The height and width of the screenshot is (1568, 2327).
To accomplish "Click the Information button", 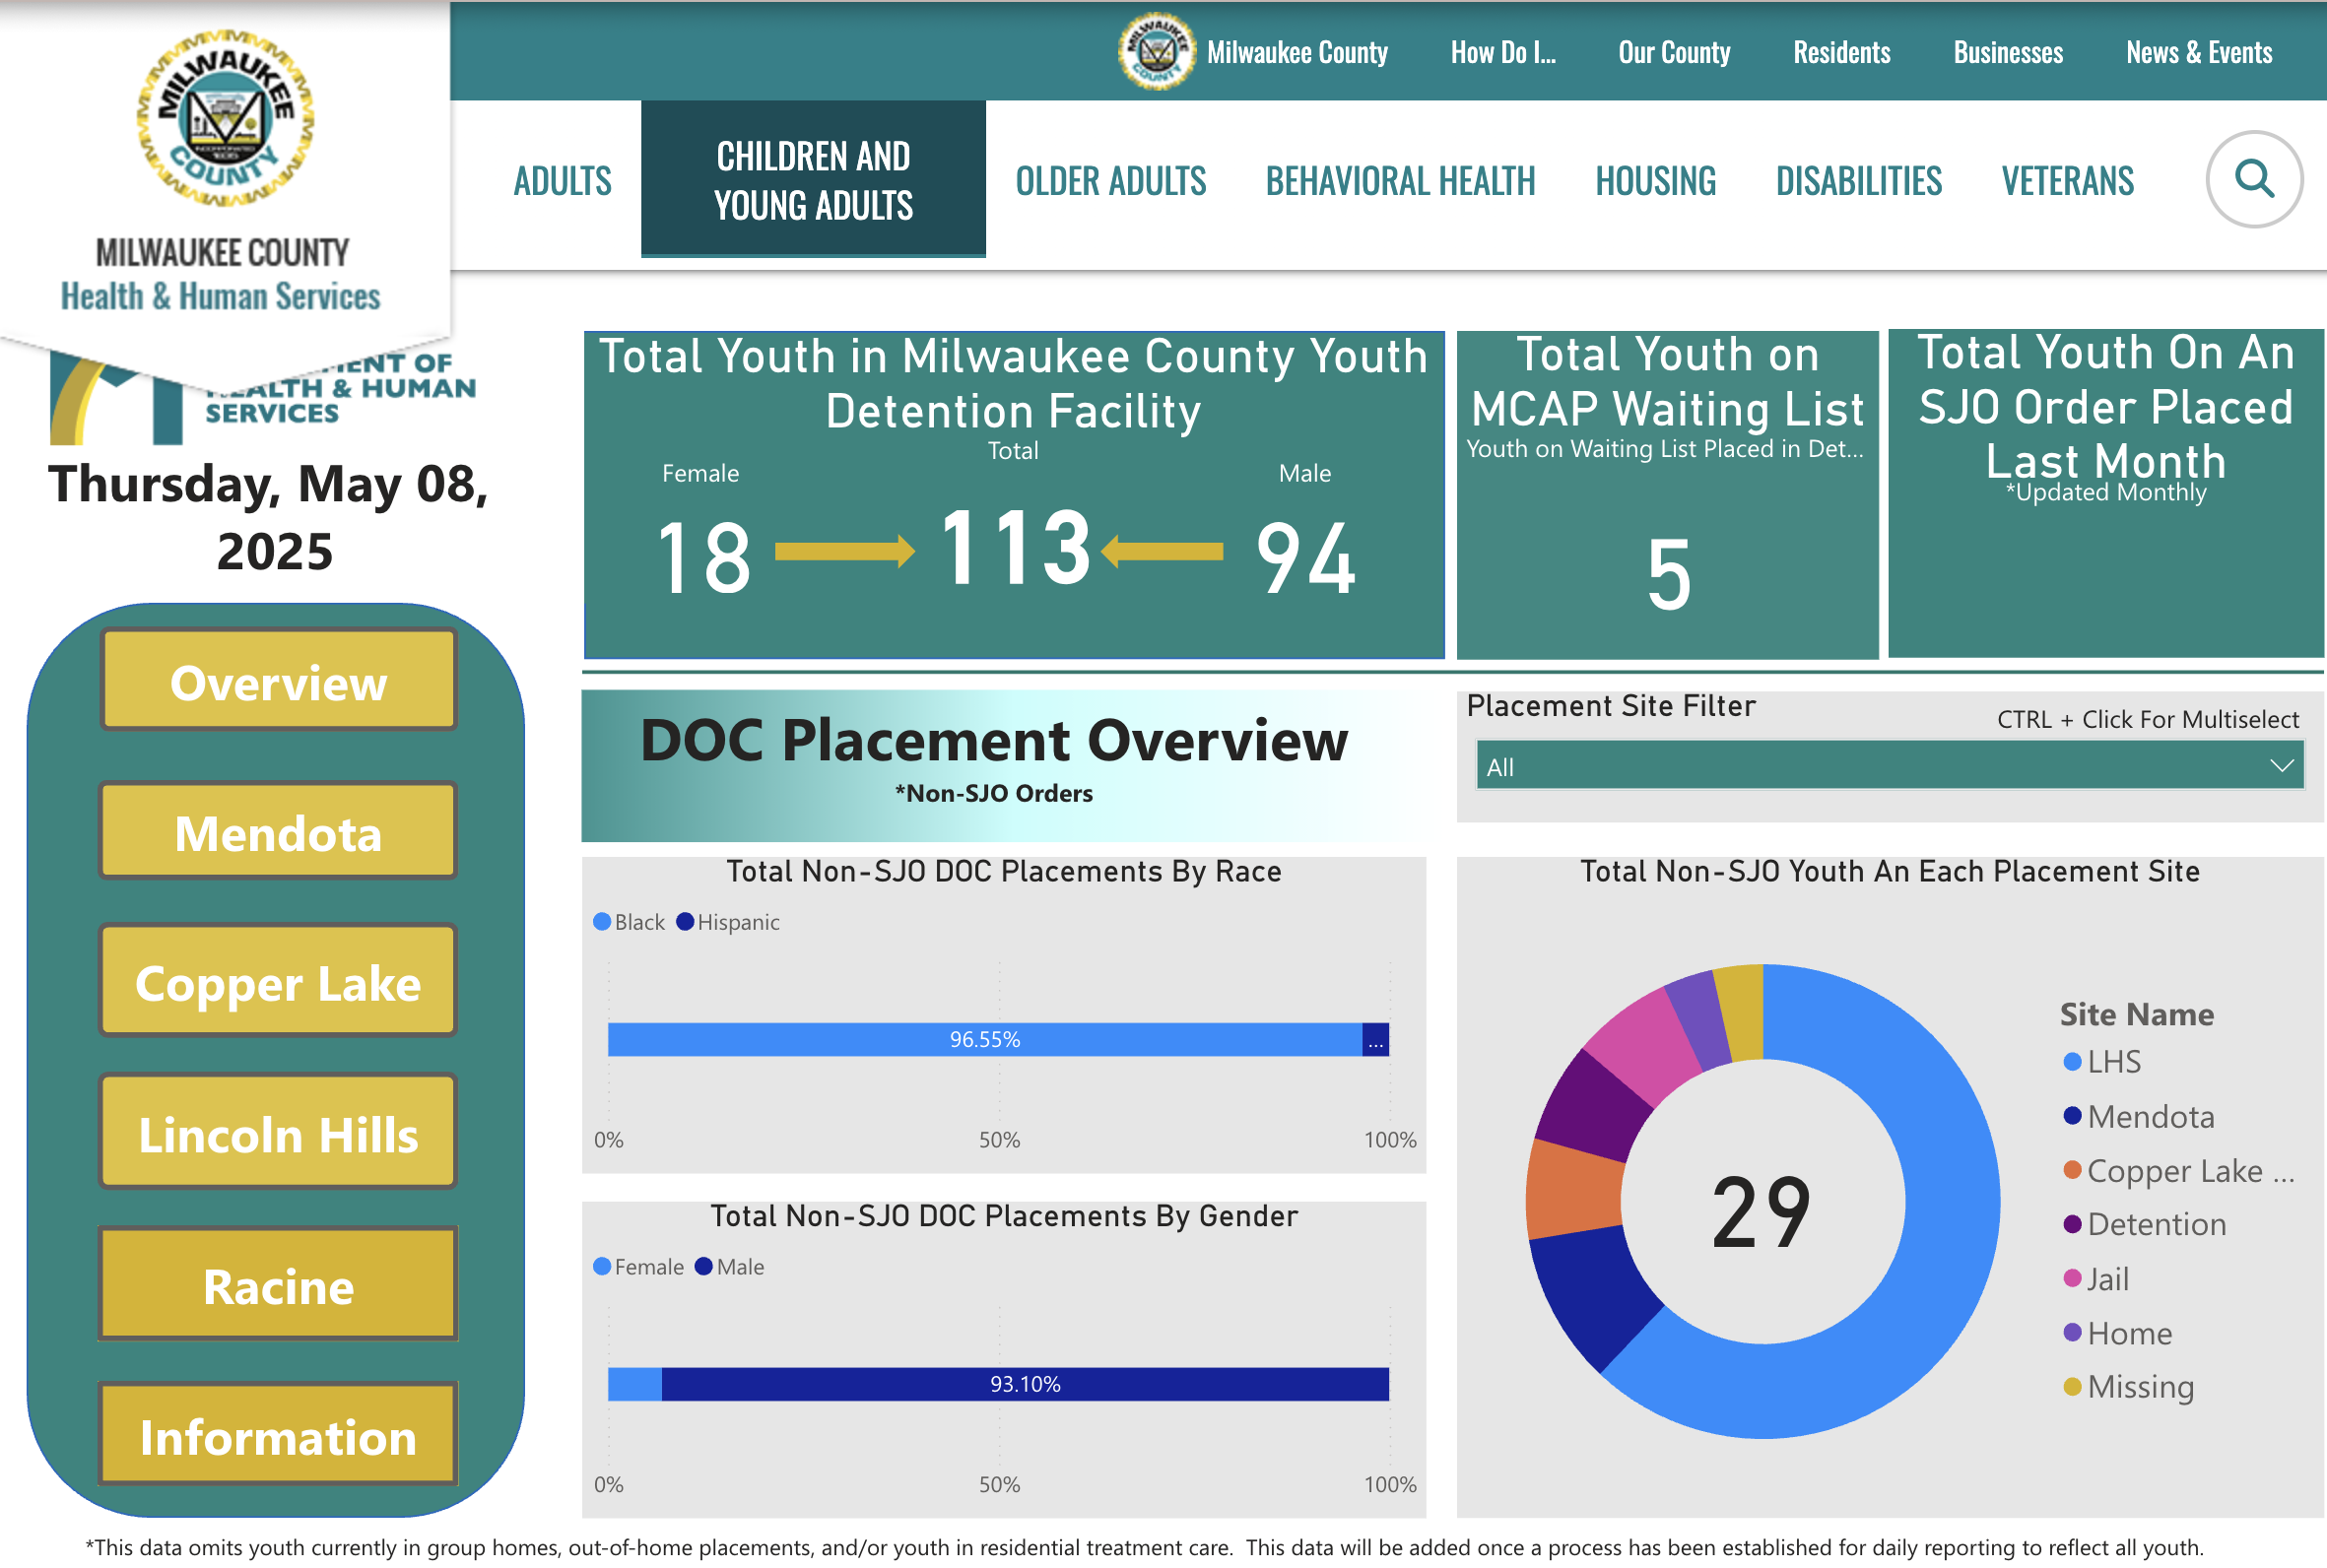I will tap(278, 1435).
